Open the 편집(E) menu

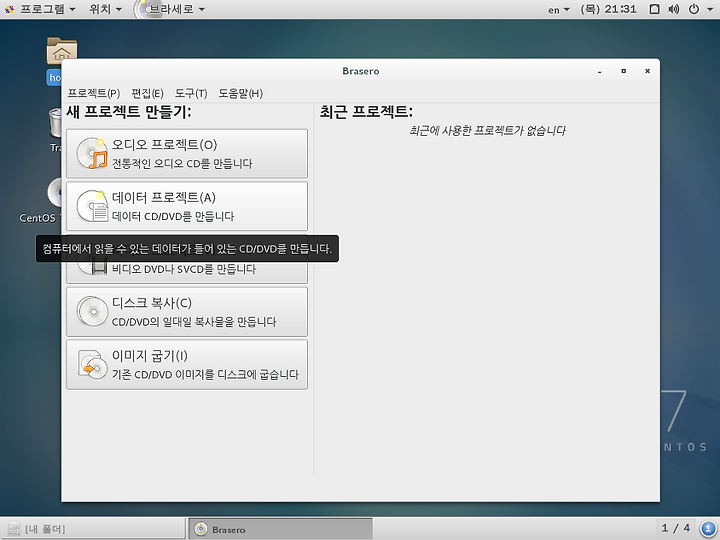click(147, 94)
